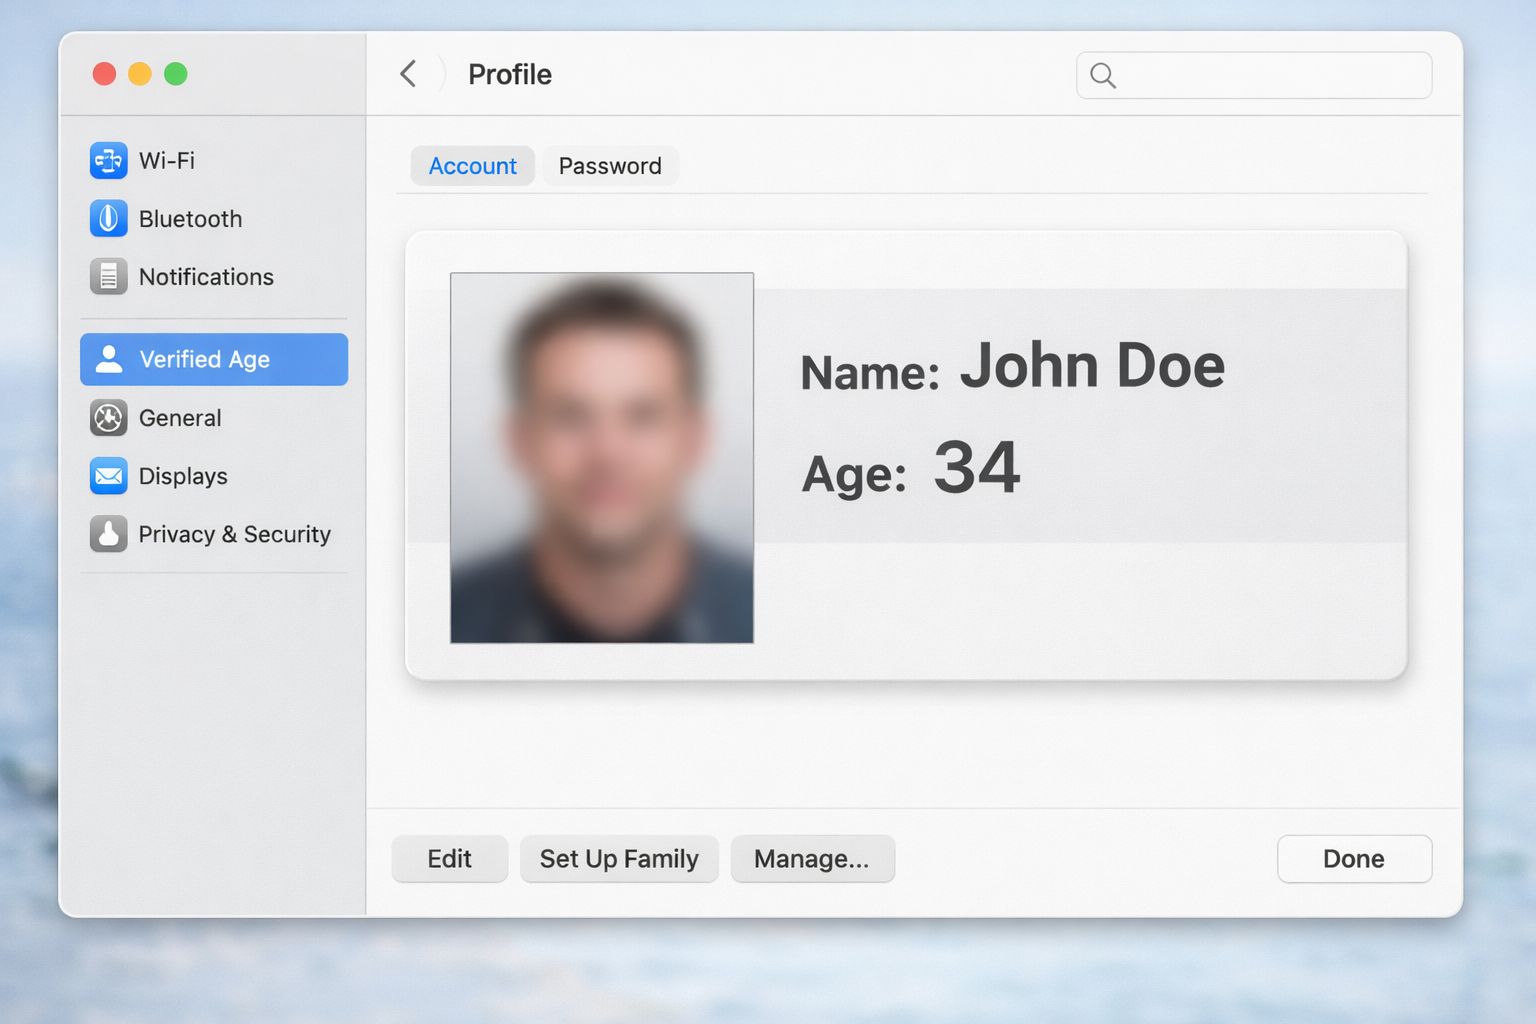Select the General label in sidebar
Screen dimensions: 1536x1024
pyautogui.click(x=180, y=418)
